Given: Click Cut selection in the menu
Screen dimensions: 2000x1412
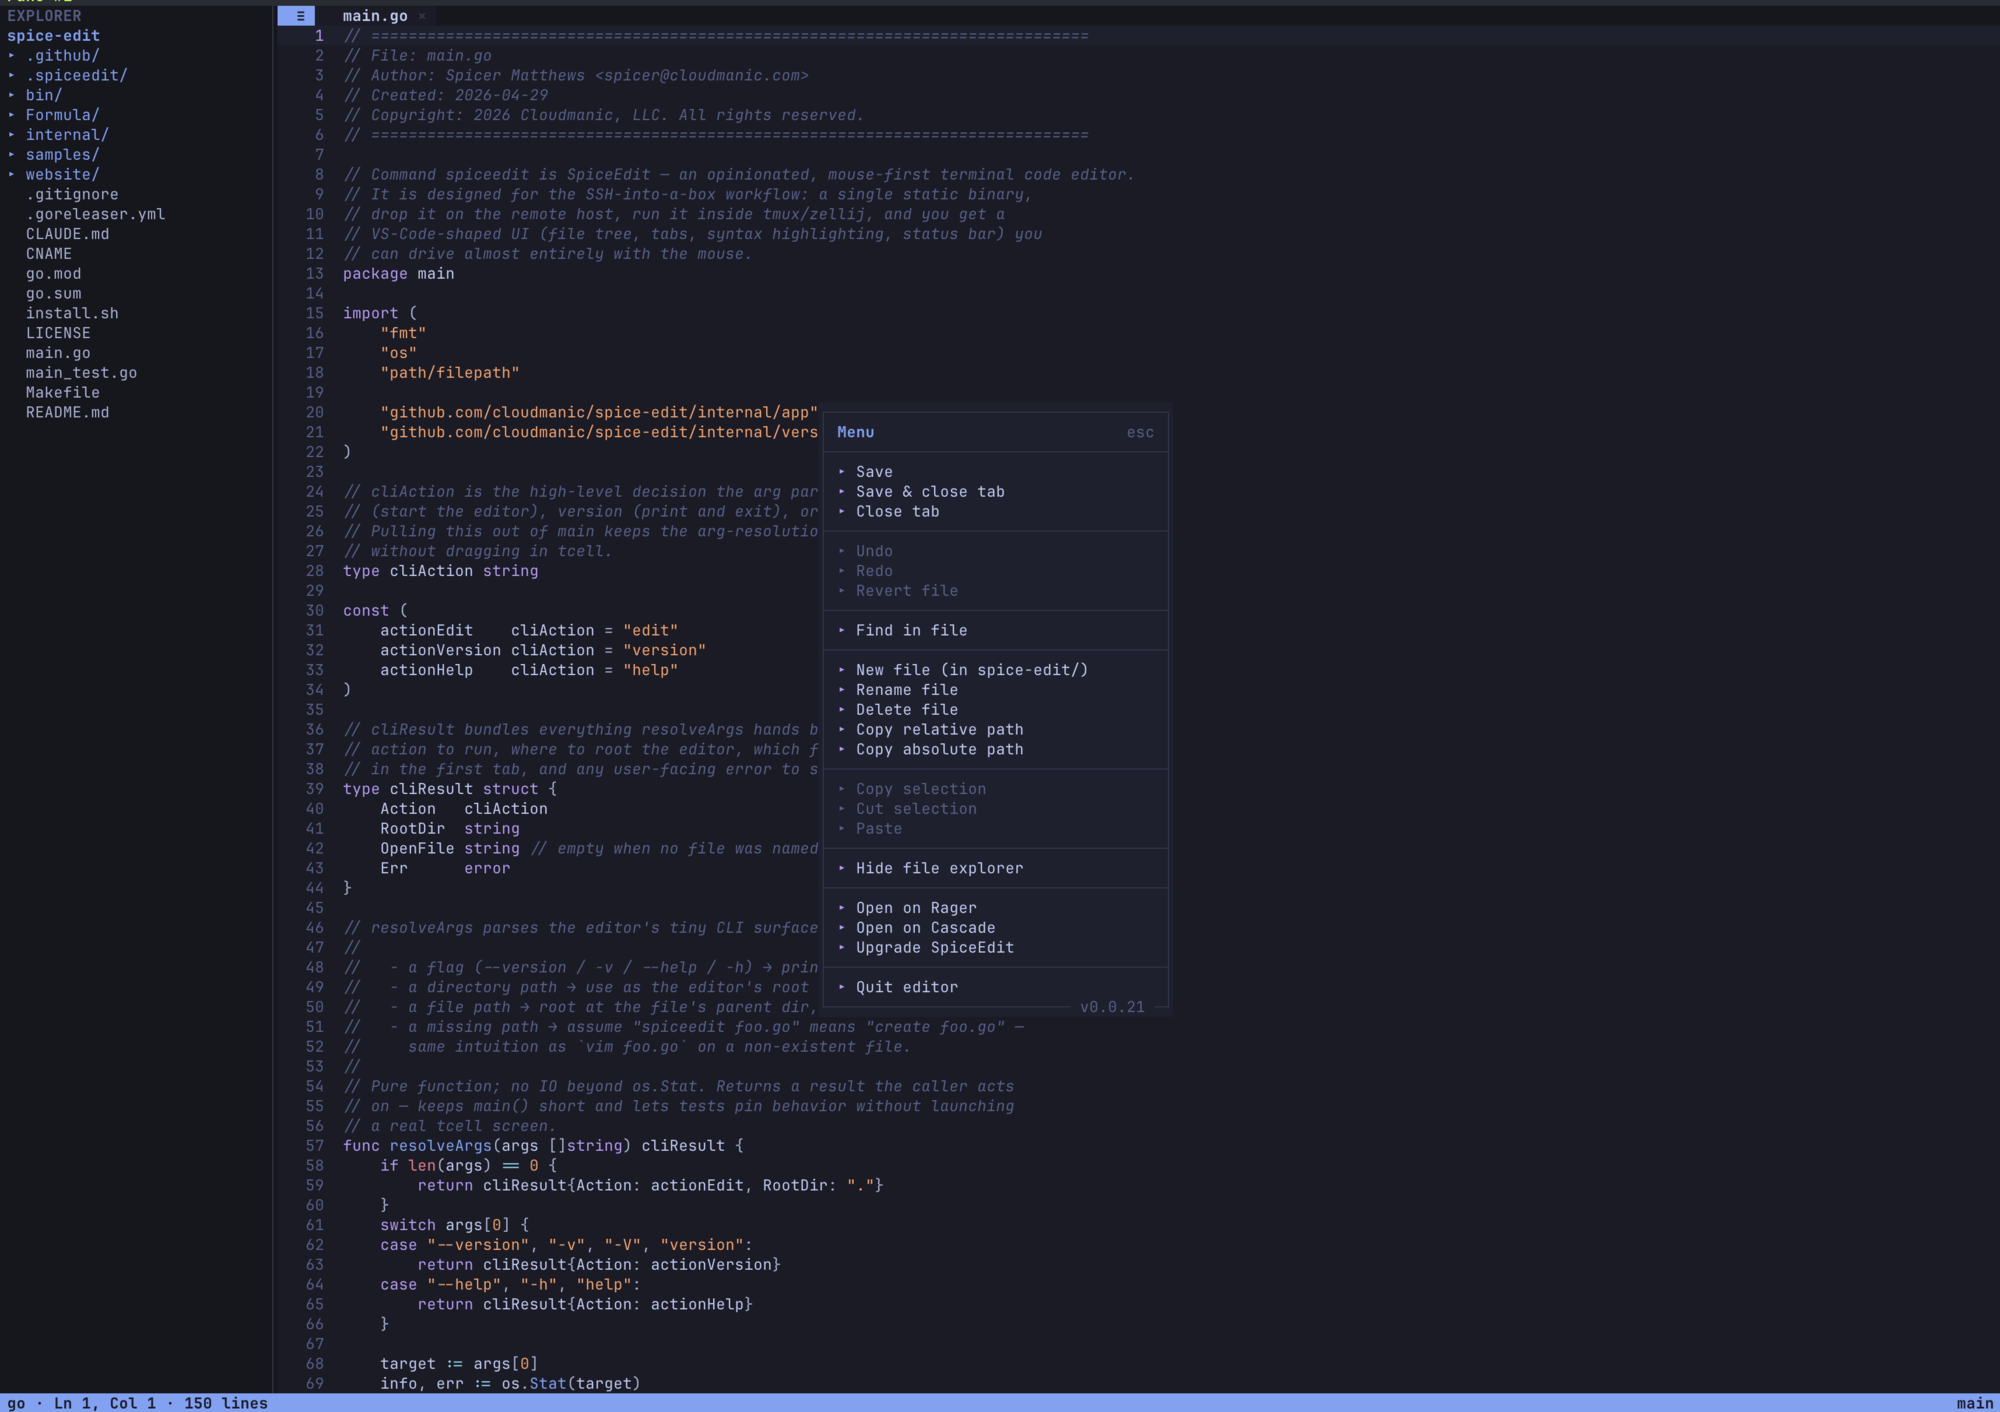Looking at the screenshot, I should [916, 809].
